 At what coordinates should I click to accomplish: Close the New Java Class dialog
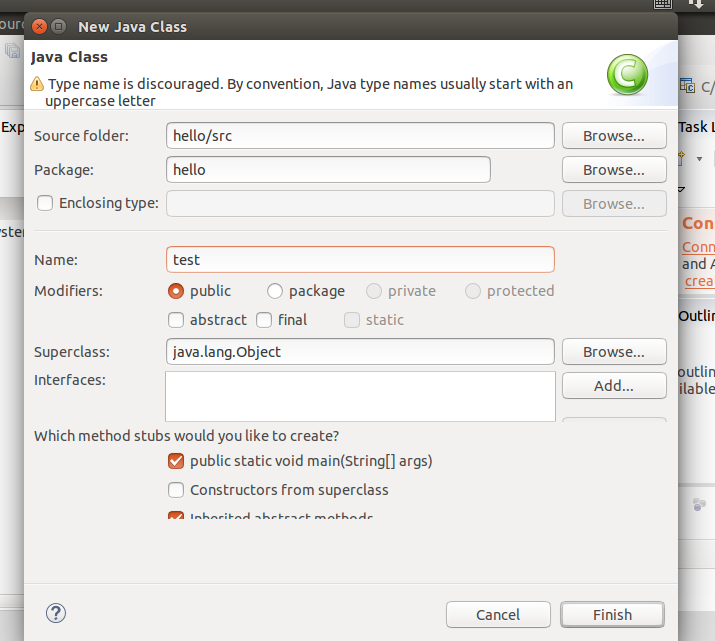click(38, 27)
